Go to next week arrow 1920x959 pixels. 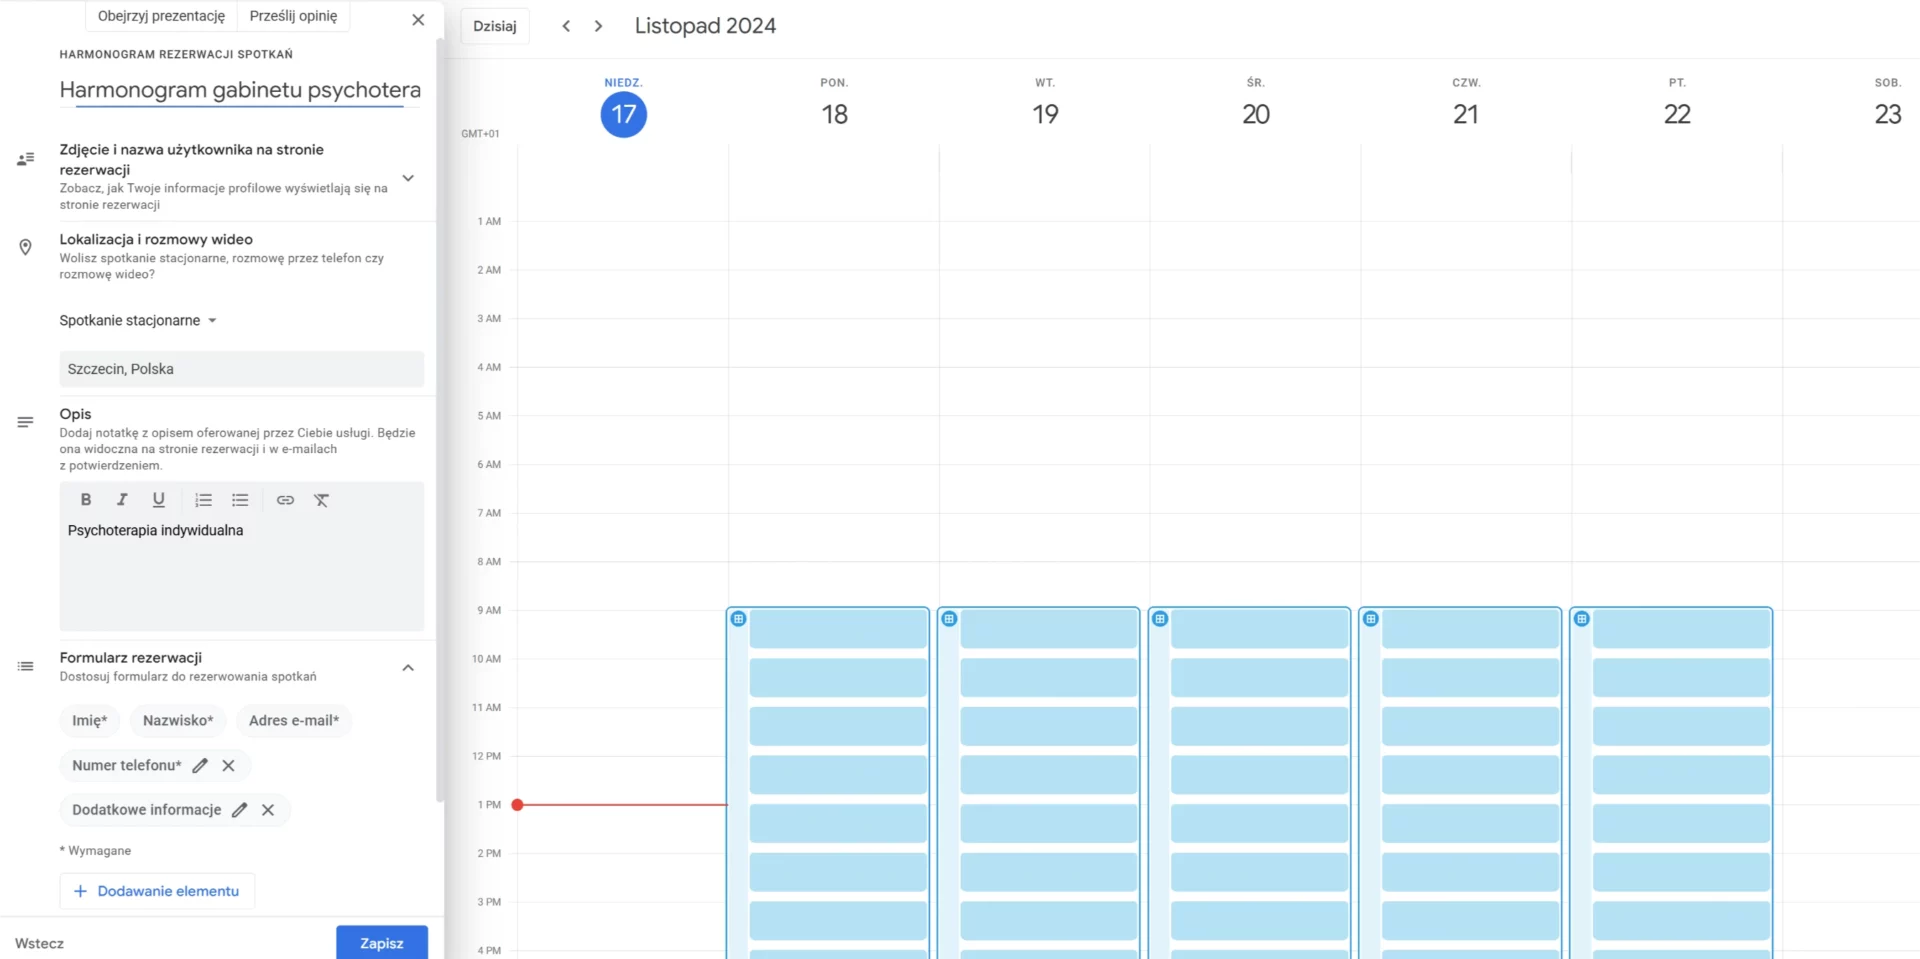[598, 26]
